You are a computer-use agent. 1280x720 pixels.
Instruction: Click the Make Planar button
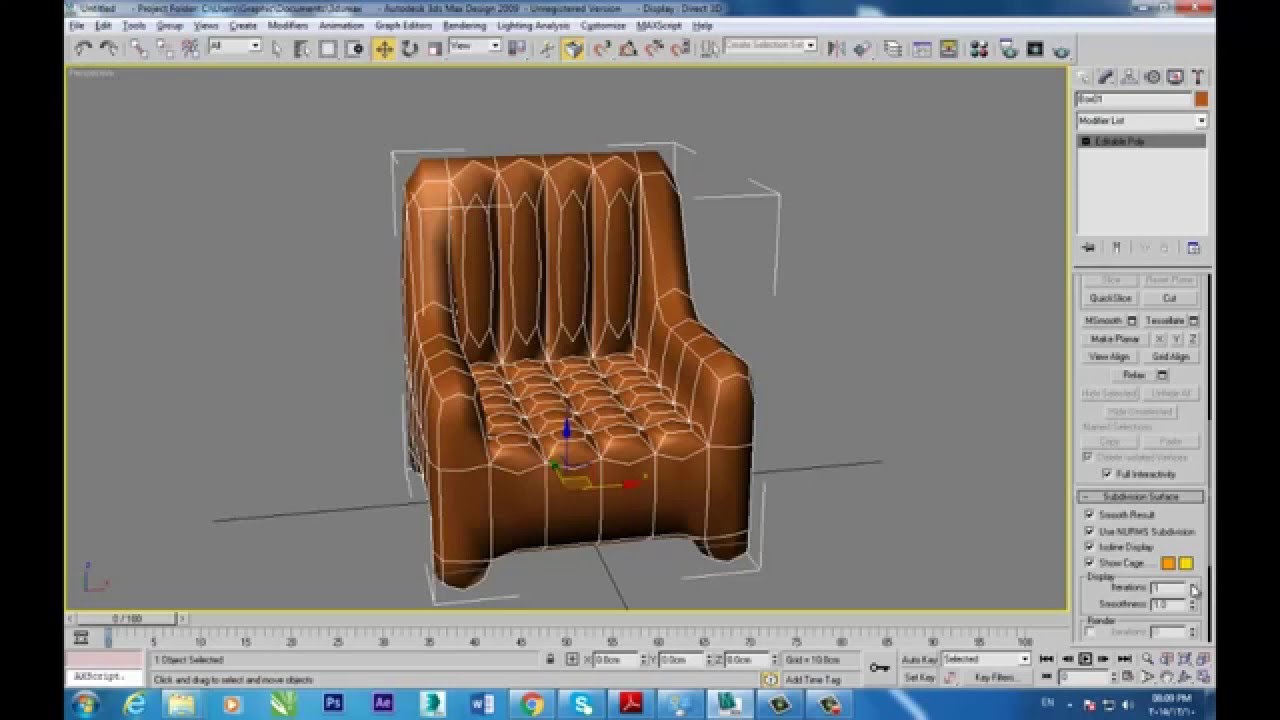pos(1115,339)
